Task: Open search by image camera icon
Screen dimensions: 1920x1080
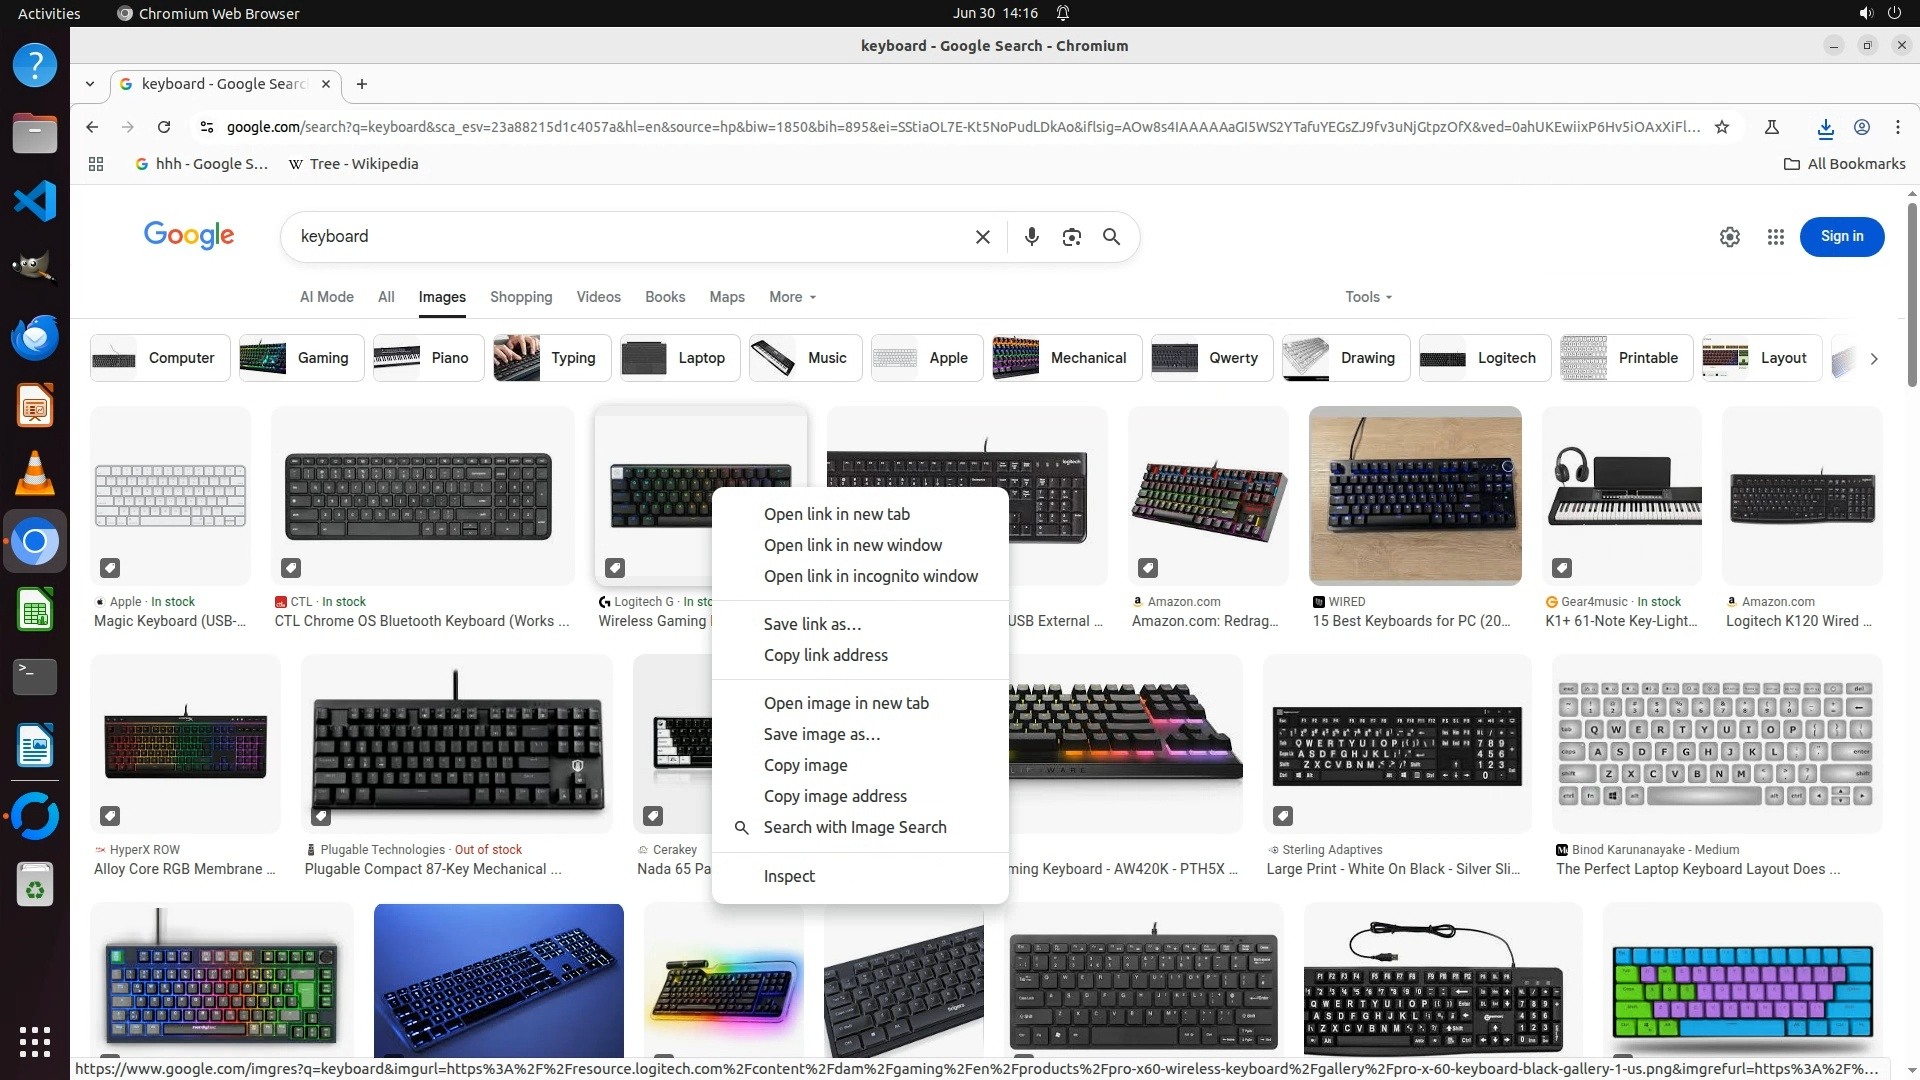Action: tap(1071, 237)
